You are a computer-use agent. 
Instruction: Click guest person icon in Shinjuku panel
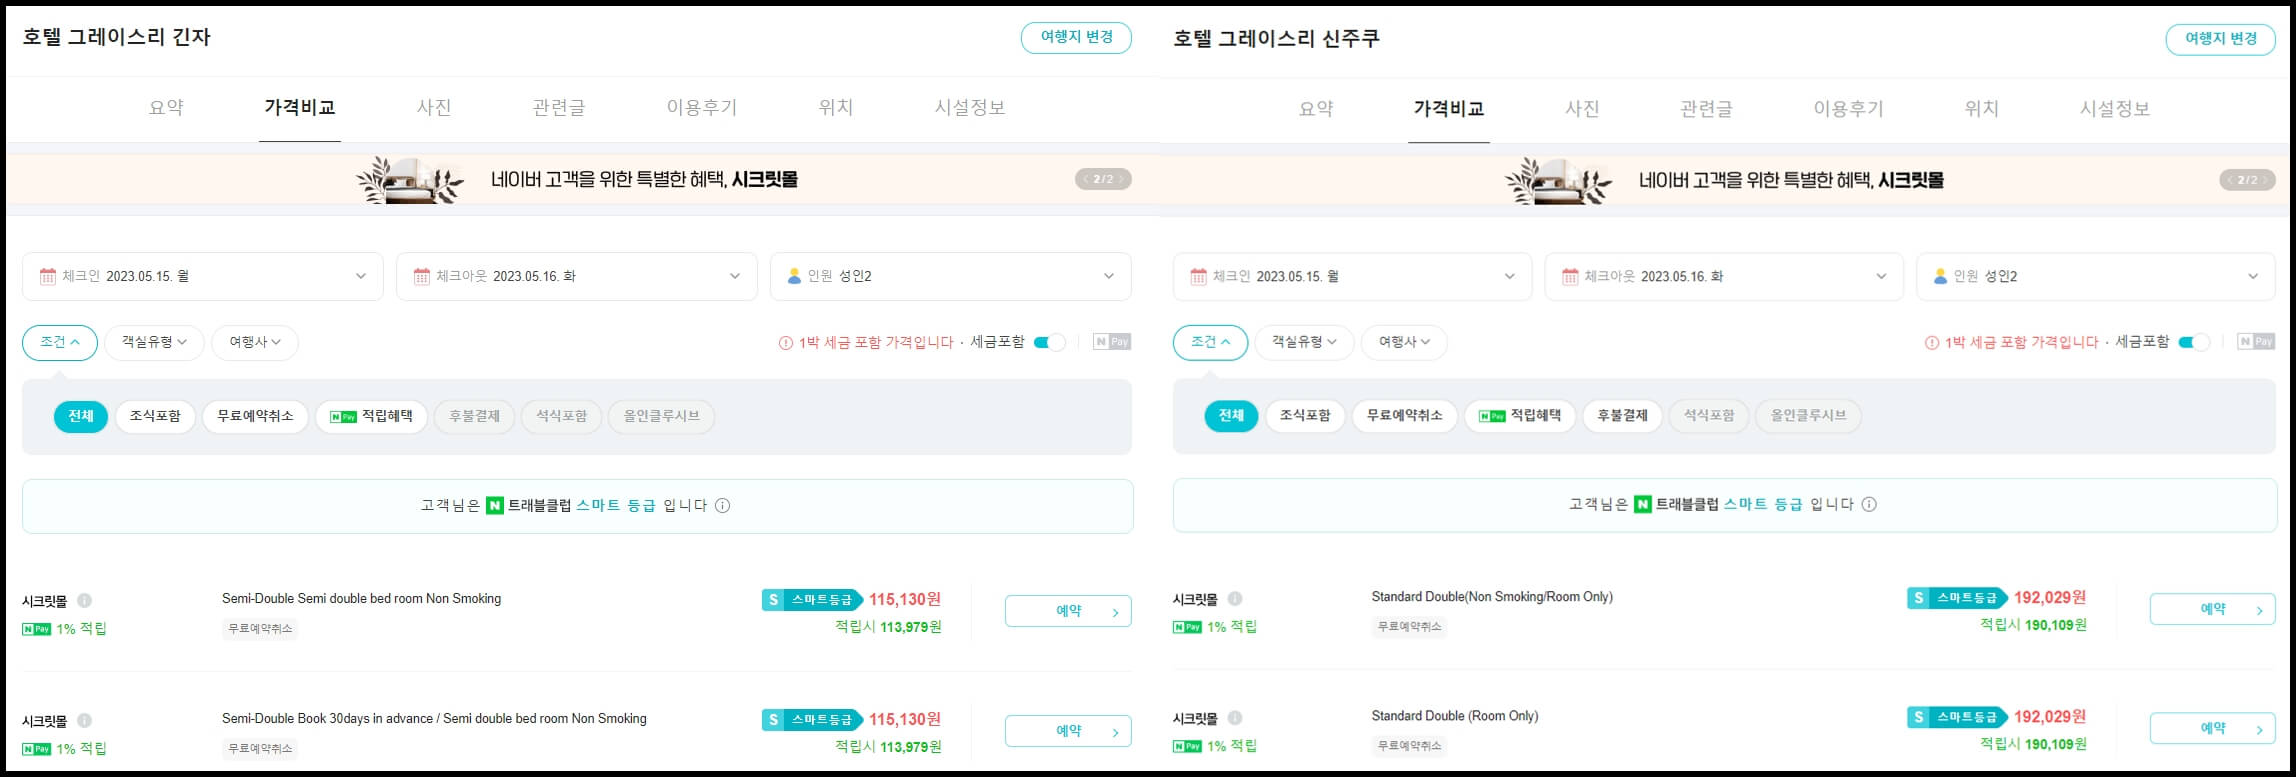coord(1941,276)
